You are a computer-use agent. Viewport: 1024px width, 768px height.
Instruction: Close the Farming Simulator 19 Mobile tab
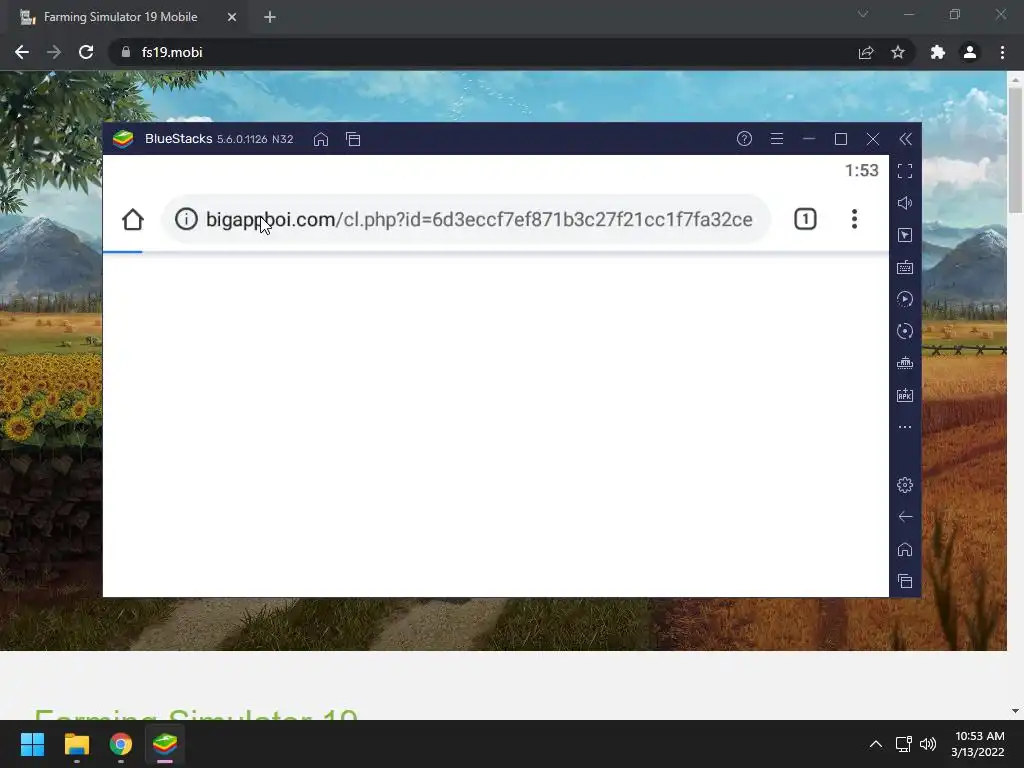(x=232, y=17)
